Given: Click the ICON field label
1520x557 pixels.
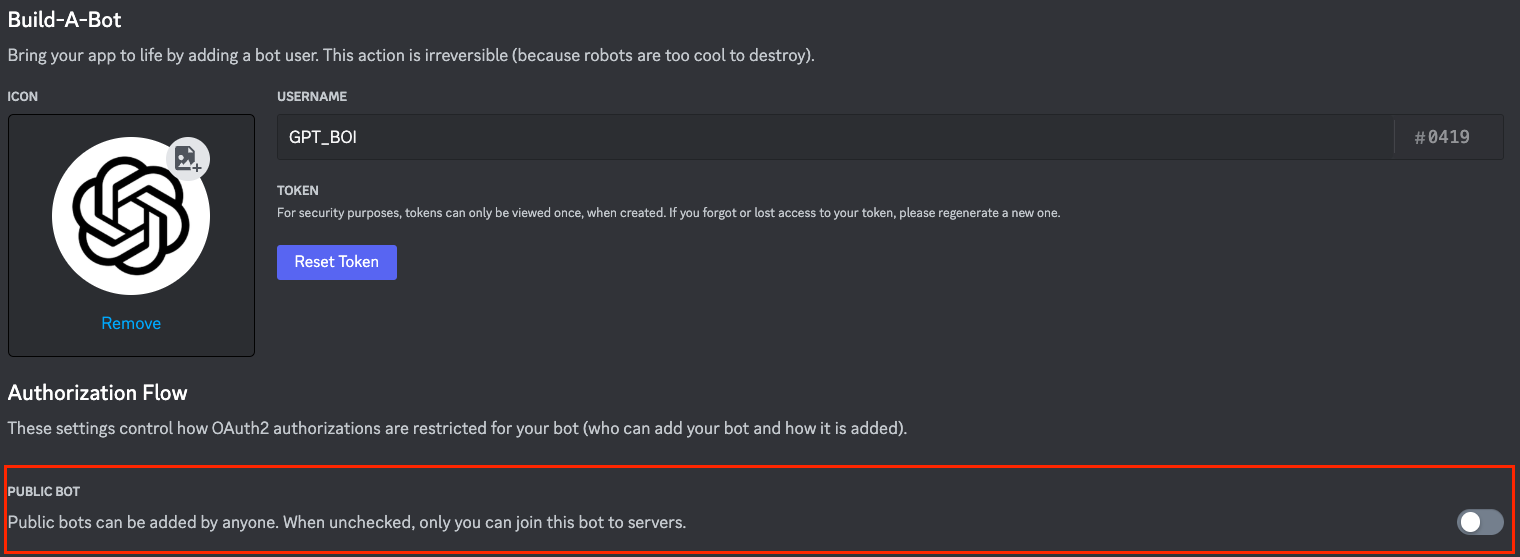Looking at the screenshot, I should [22, 97].
